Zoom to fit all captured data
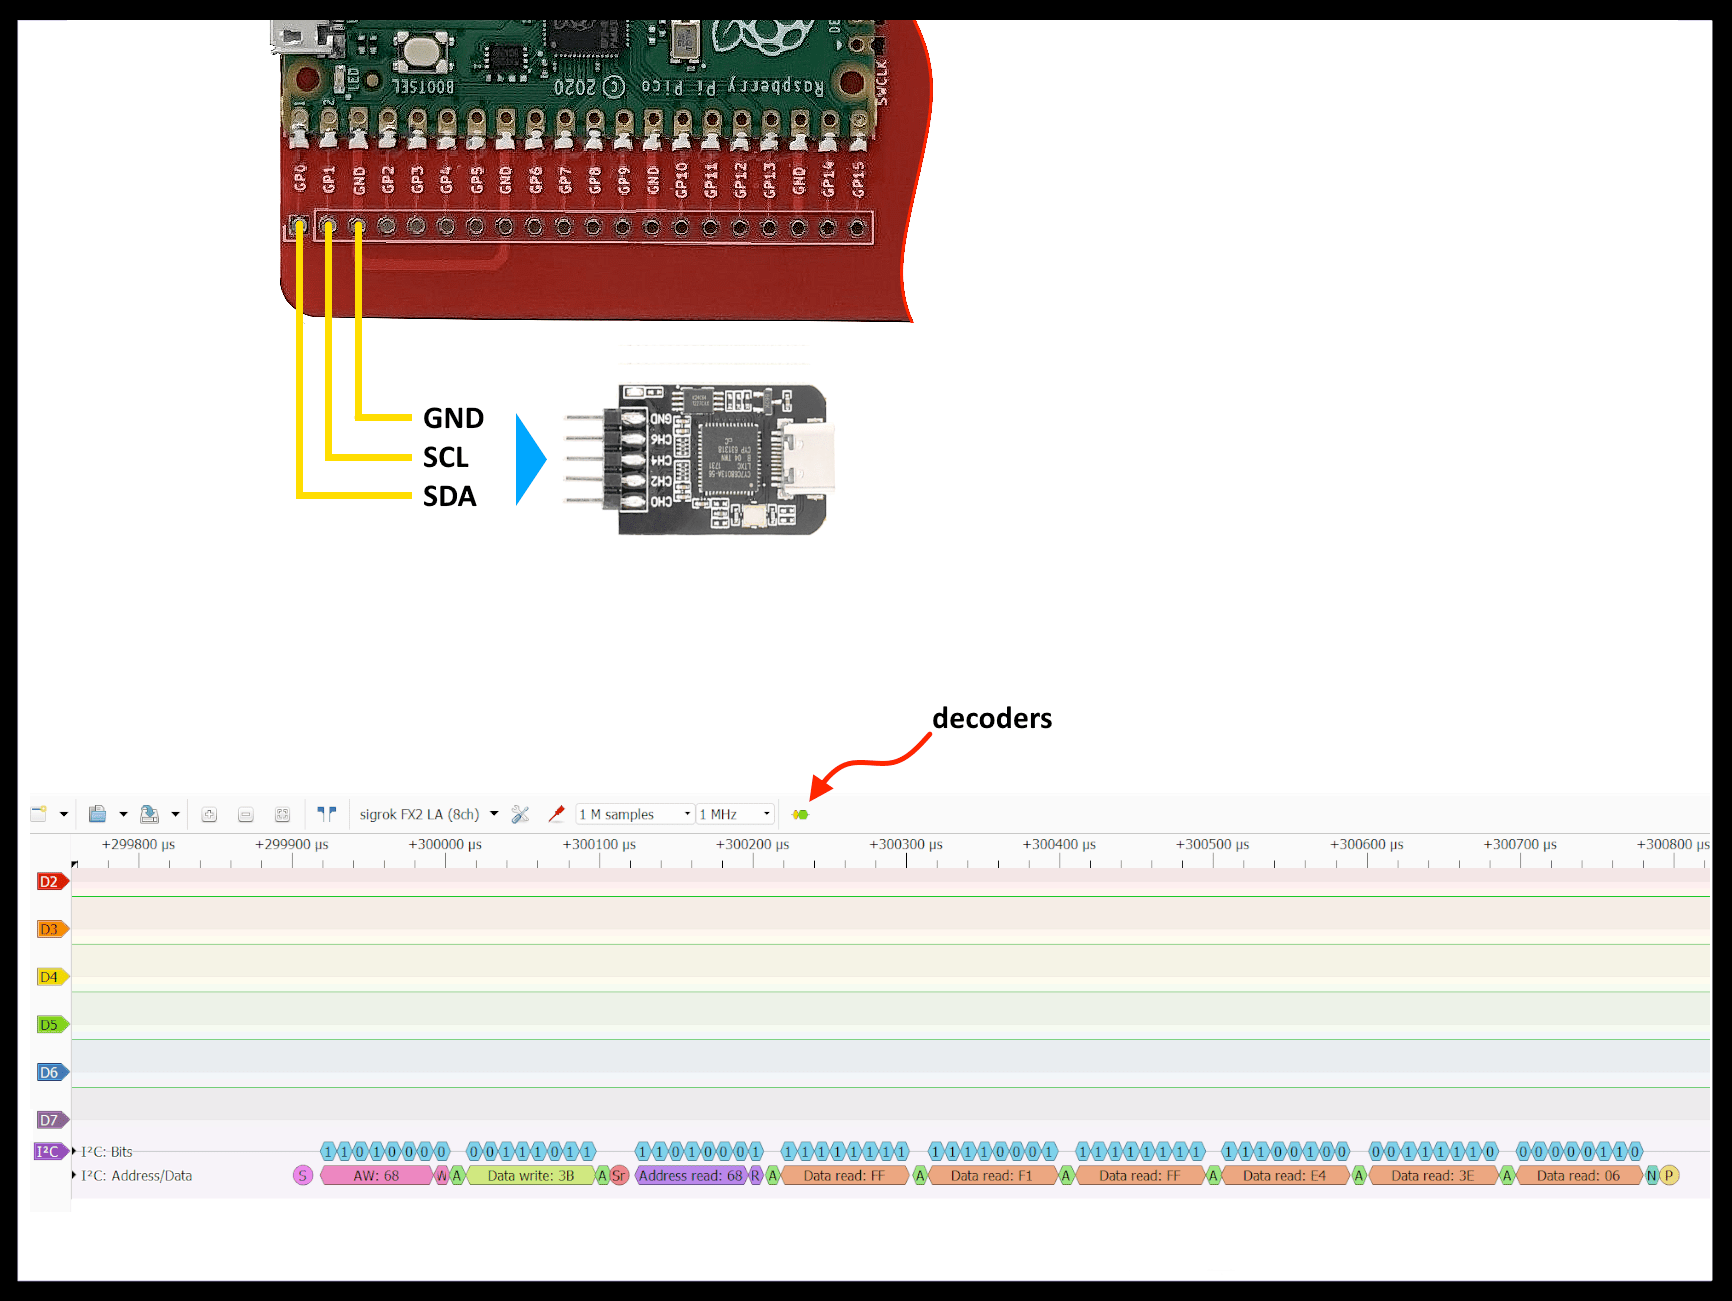 pyautogui.click(x=282, y=813)
